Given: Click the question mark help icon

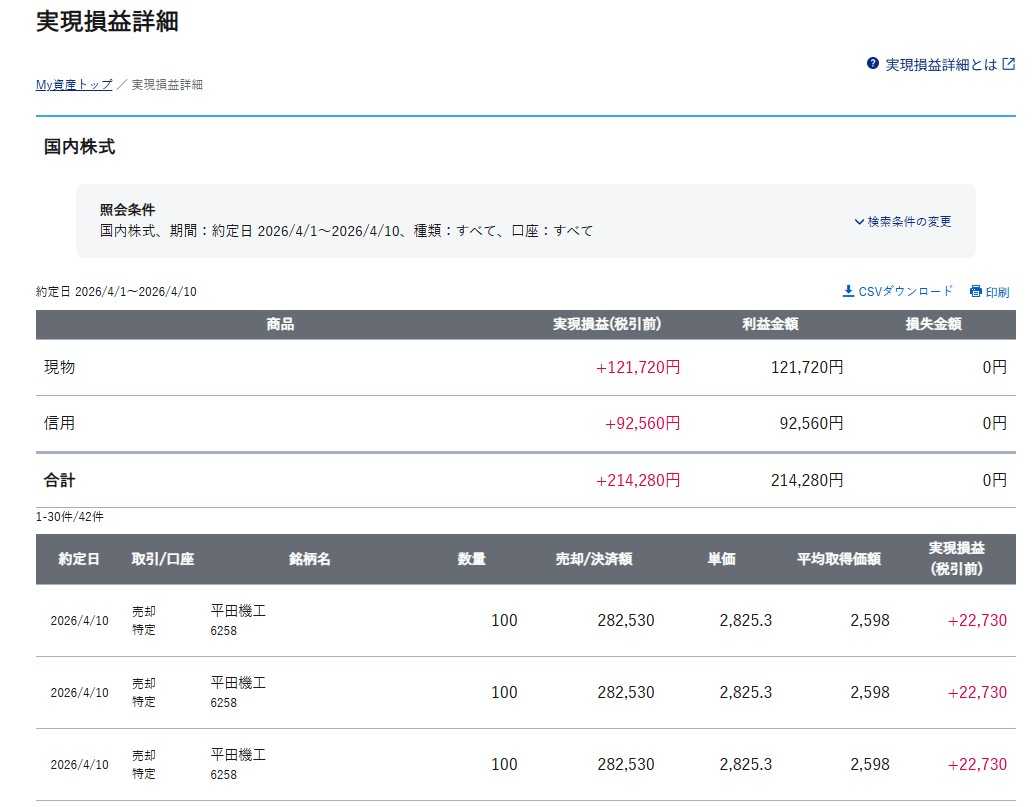Looking at the screenshot, I should point(873,63).
